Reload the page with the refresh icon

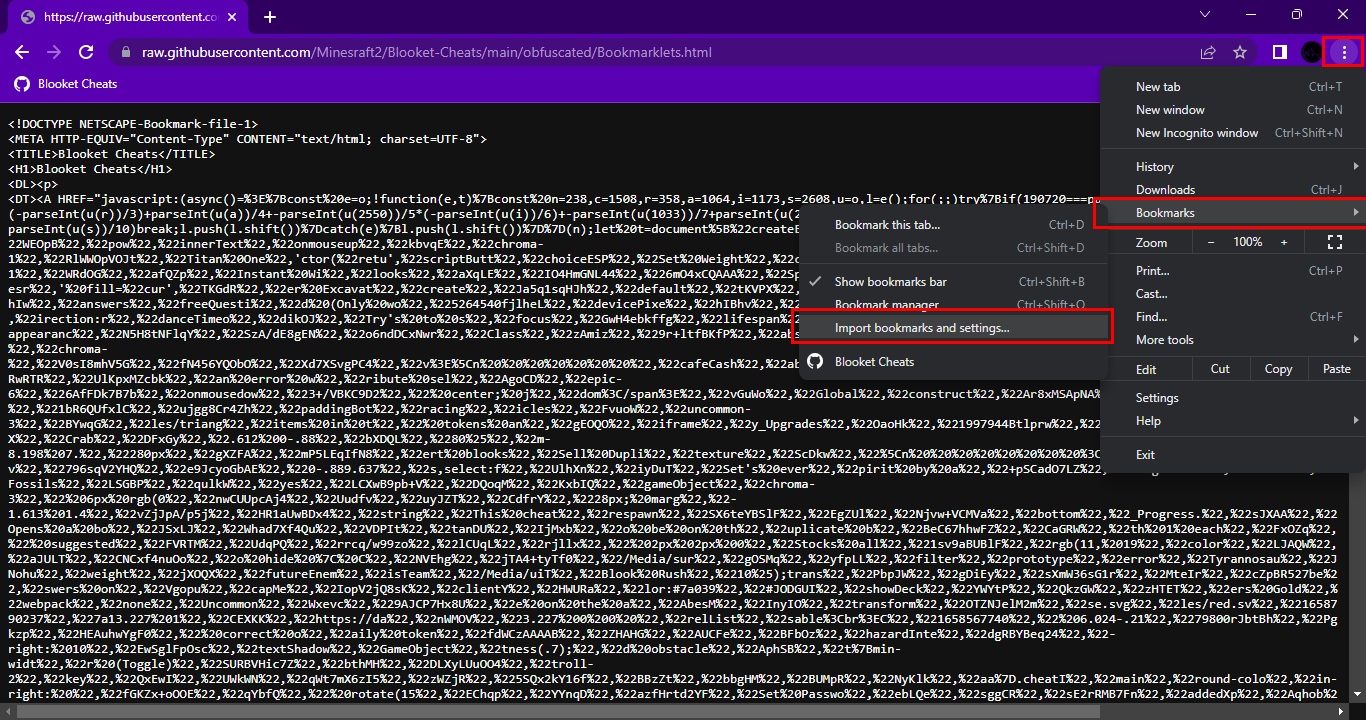86,52
